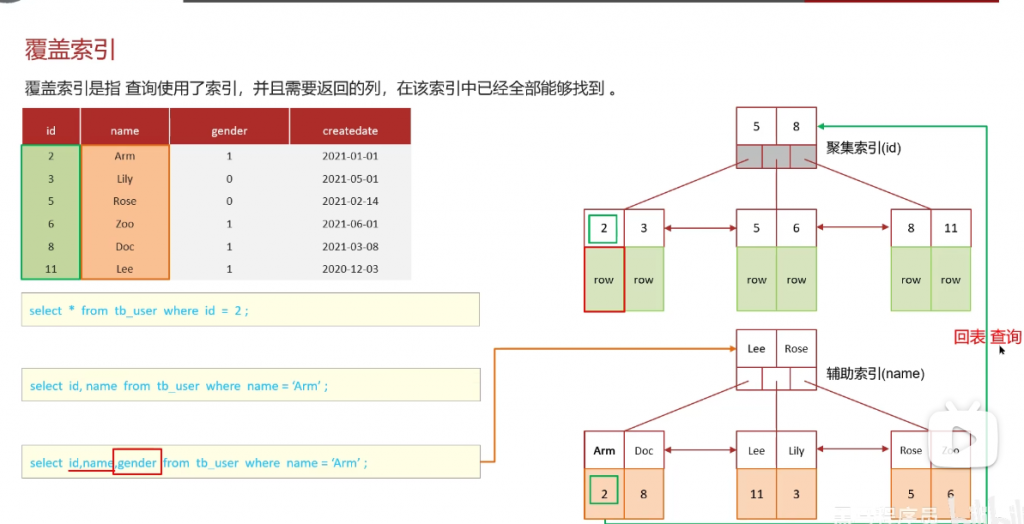The height and width of the screenshot is (524, 1024).
Task: Click the green-boxed 2 under Arm
Action: point(603,493)
